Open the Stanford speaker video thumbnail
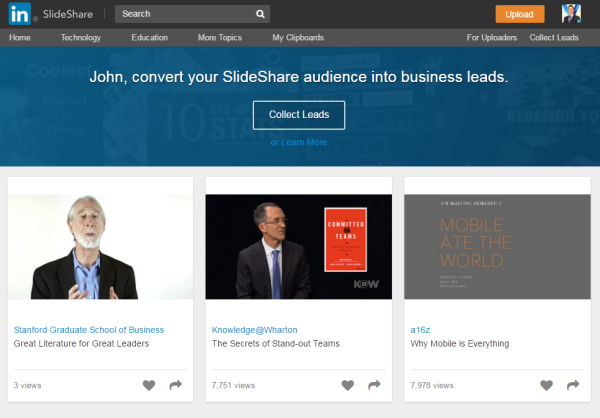The width and height of the screenshot is (600, 418). tap(100, 247)
